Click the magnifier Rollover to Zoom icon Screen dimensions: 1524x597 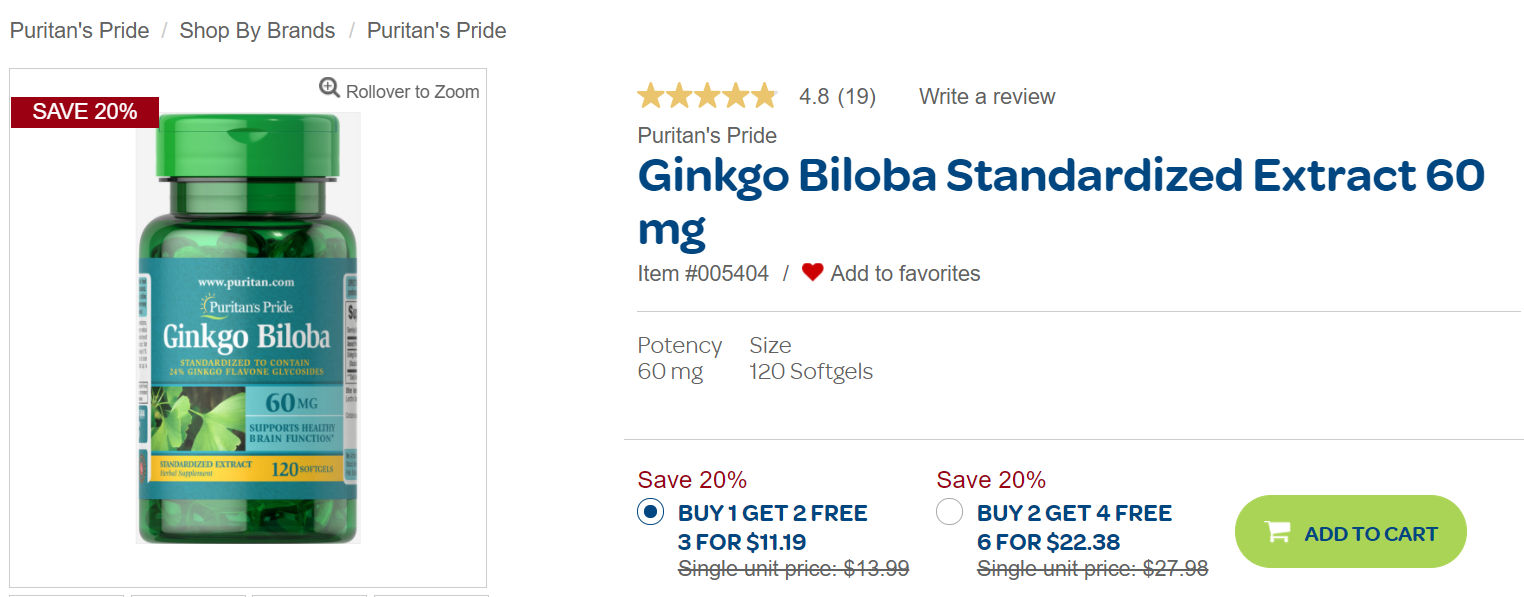pos(329,88)
